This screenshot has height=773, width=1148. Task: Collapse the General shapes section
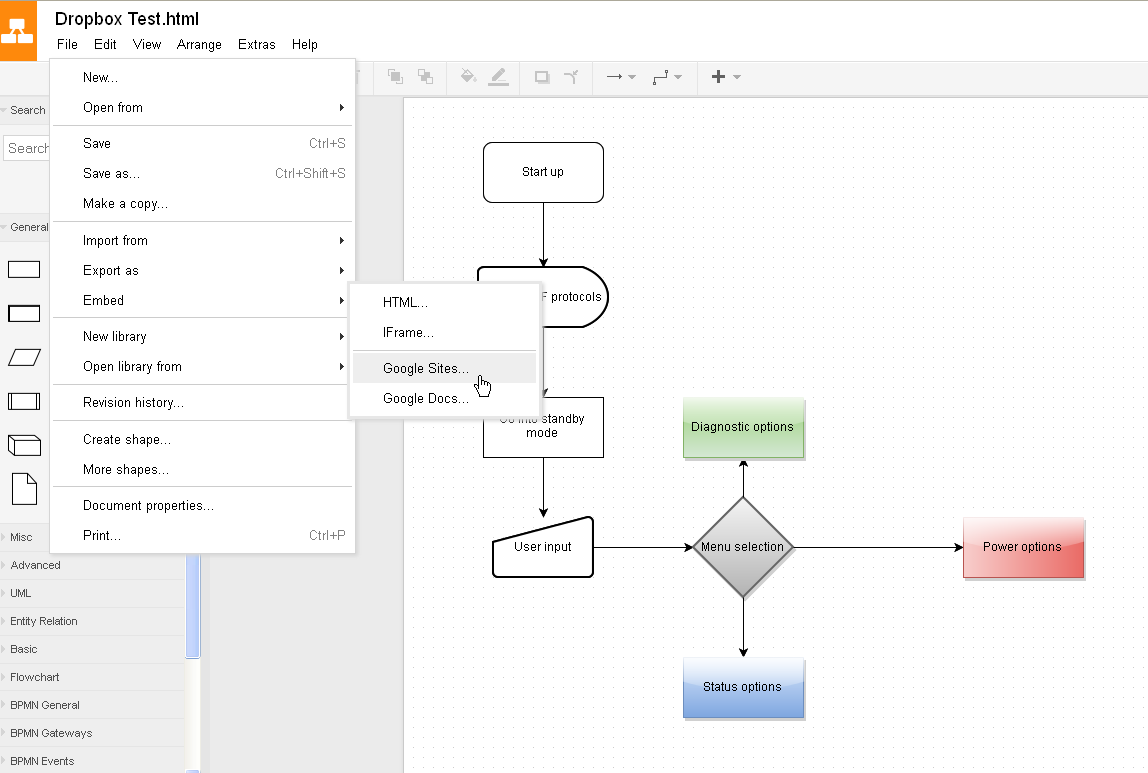(24, 227)
